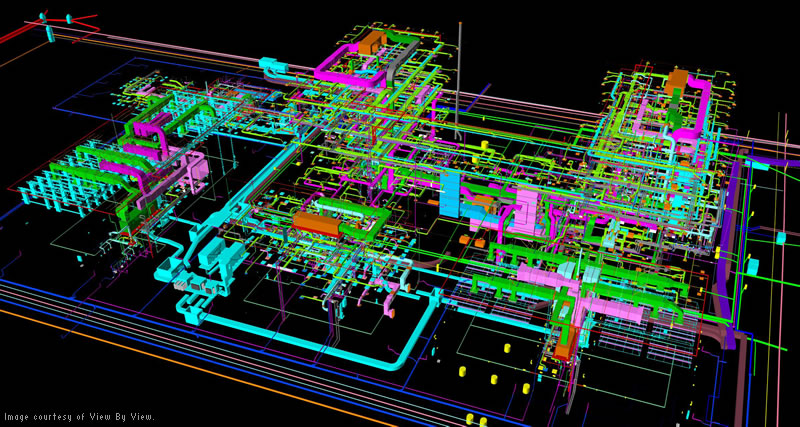Select the orange rooftop unit at upper right
The width and height of the screenshot is (800, 427).
point(677,82)
